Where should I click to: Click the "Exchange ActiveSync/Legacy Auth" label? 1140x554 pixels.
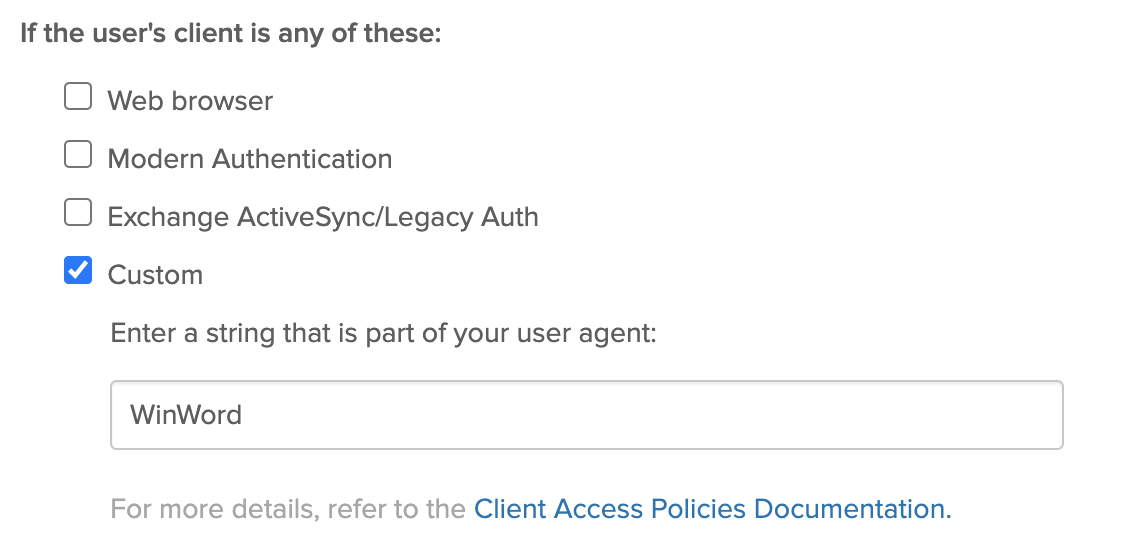322,217
